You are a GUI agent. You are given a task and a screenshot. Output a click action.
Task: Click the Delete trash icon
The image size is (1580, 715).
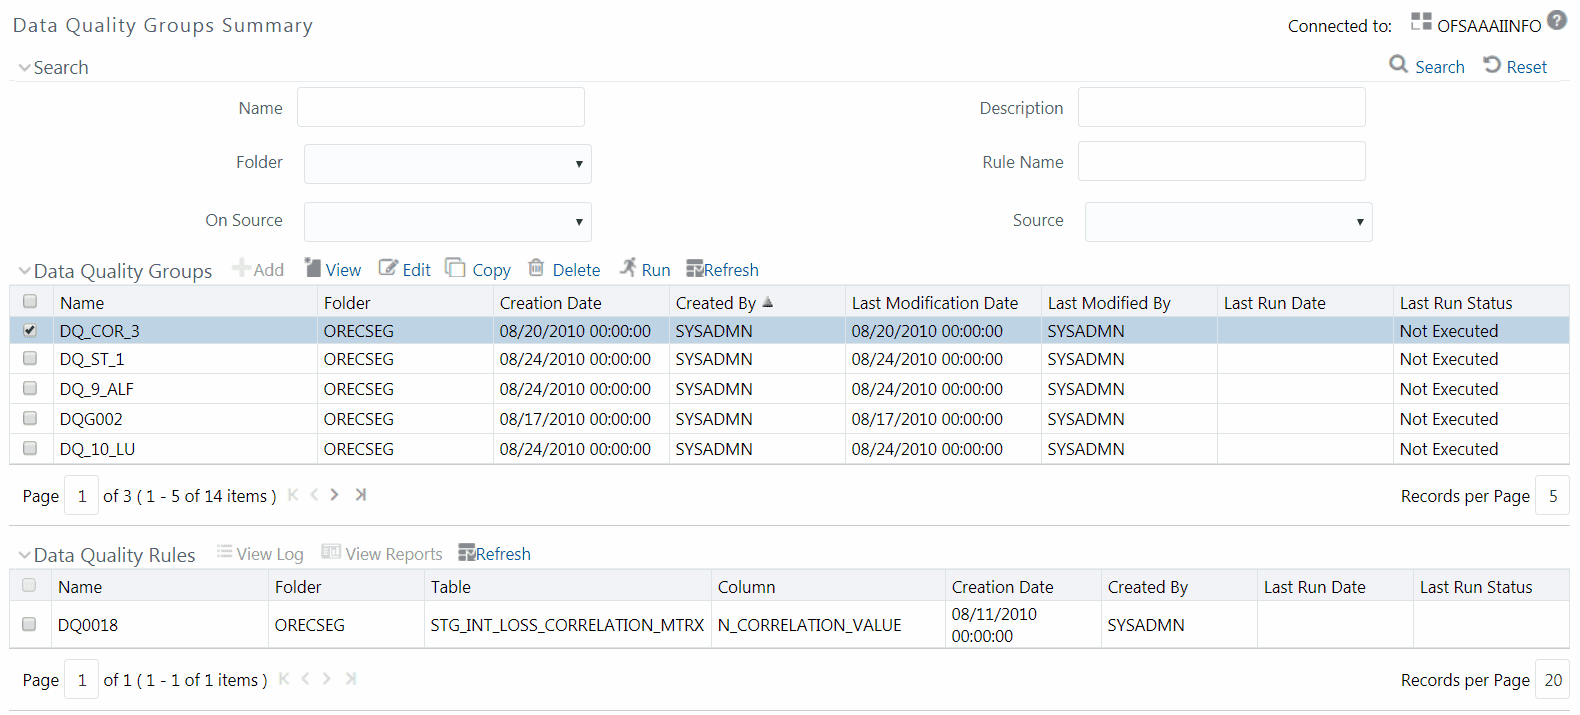coord(536,267)
